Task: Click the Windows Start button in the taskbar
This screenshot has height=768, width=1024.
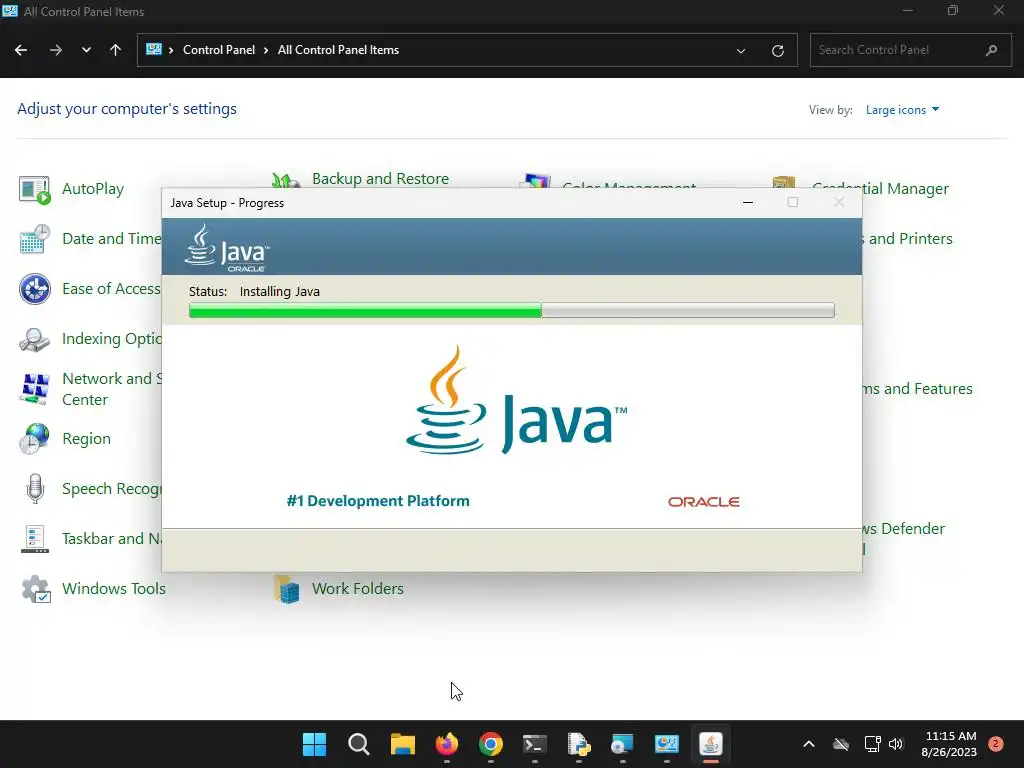Action: click(x=314, y=744)
